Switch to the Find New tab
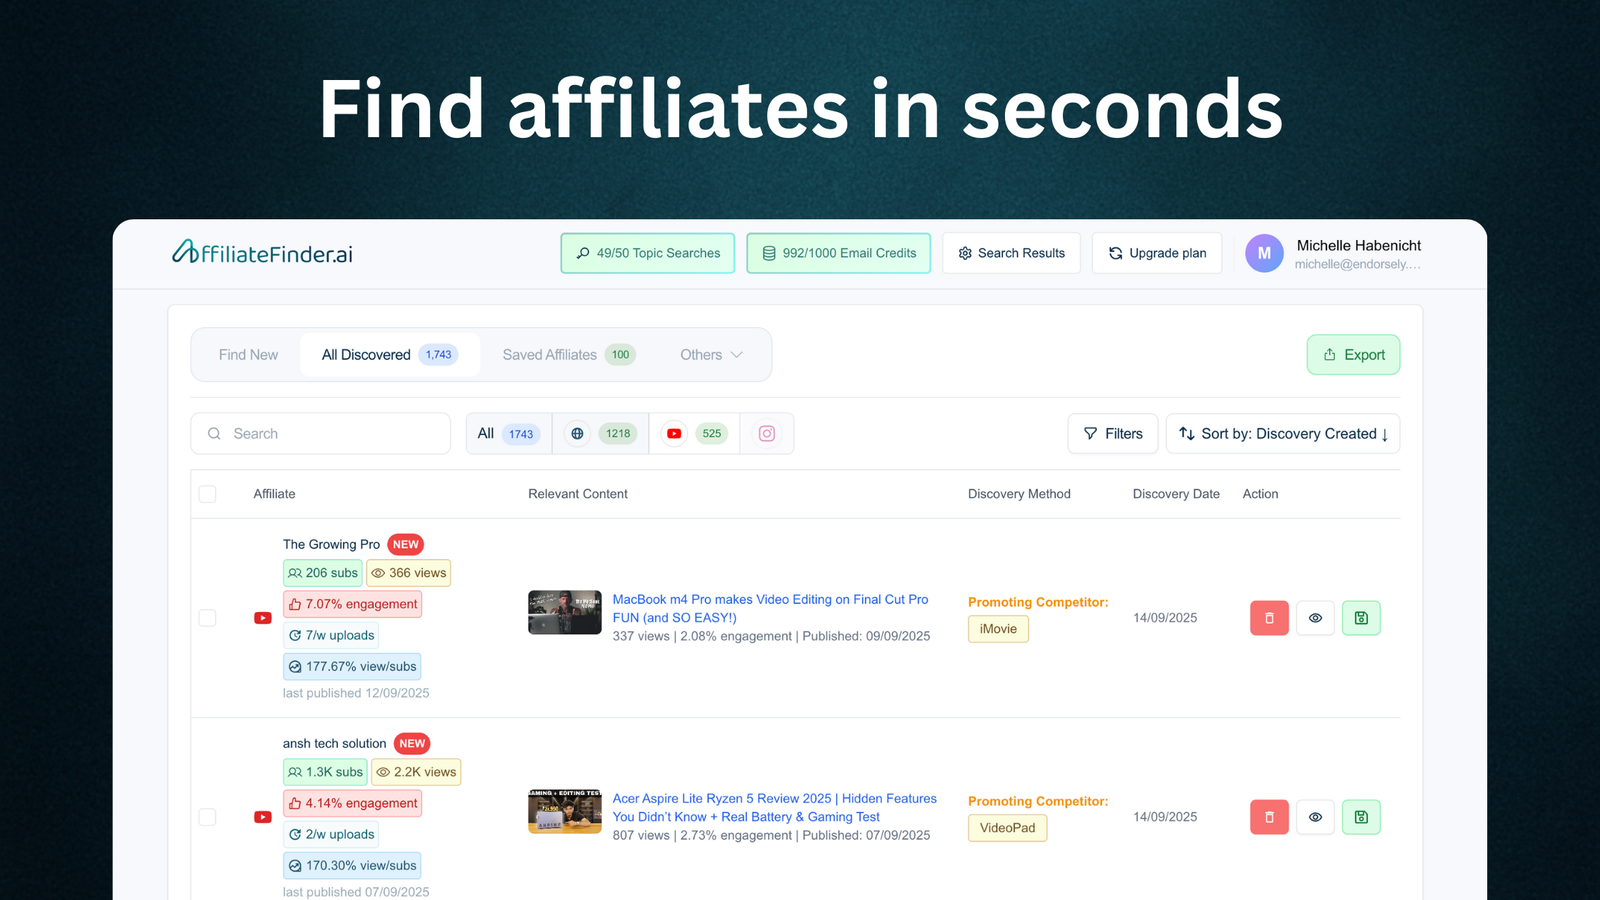This screenshot has height=900, width=1600. pos(248,355)
